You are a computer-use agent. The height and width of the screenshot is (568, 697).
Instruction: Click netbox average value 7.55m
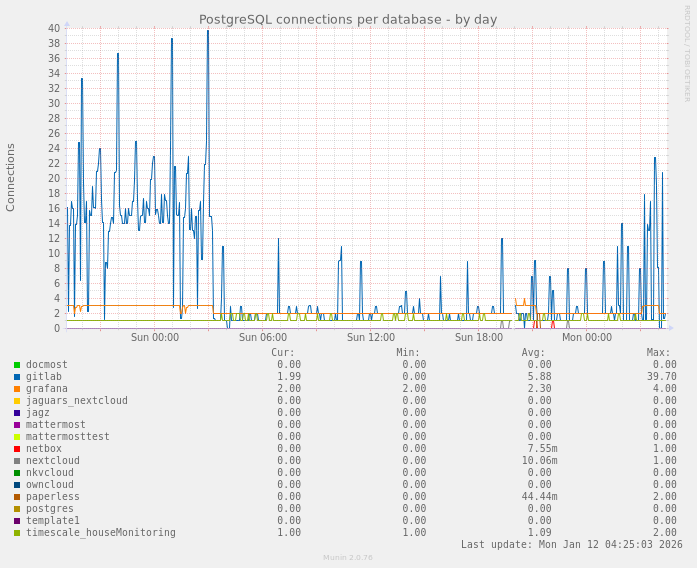click(x=542, y=448)
